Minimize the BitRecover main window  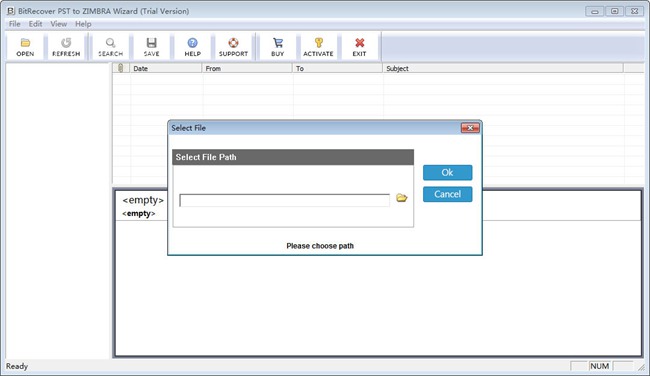click(594, 11)
